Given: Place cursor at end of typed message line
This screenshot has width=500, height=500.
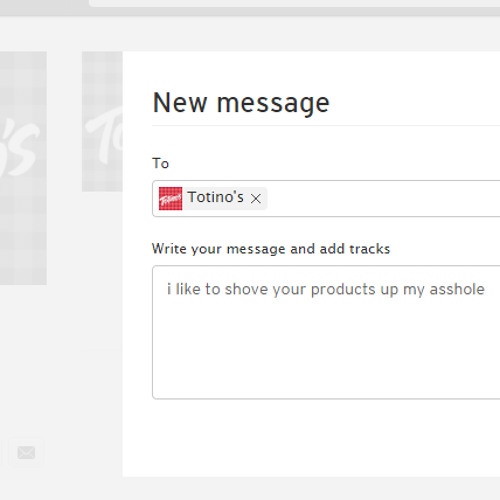Looking at the screenshot, I should [x=486, y=289].
